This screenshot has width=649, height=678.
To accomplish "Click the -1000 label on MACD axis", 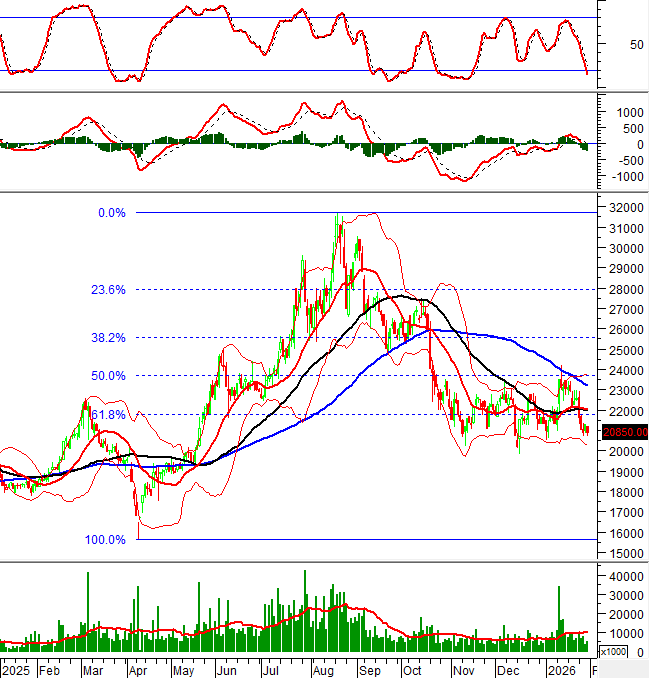I will (x=622, y=177).
